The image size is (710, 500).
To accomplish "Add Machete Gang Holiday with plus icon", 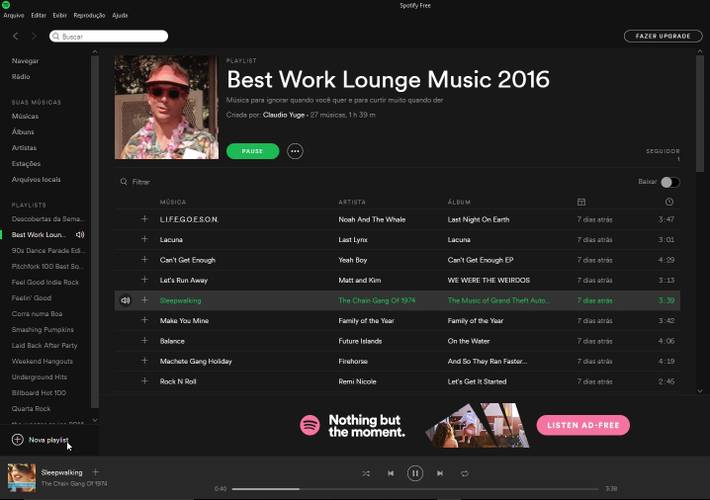I will point(144,361).
